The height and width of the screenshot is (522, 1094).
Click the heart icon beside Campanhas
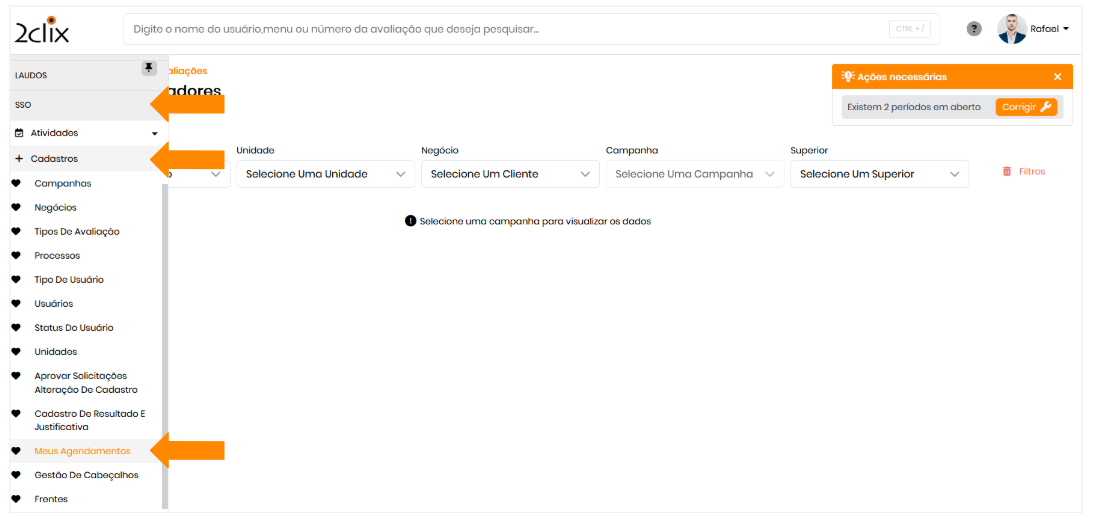pyautogui.click(x=16, y=184)
